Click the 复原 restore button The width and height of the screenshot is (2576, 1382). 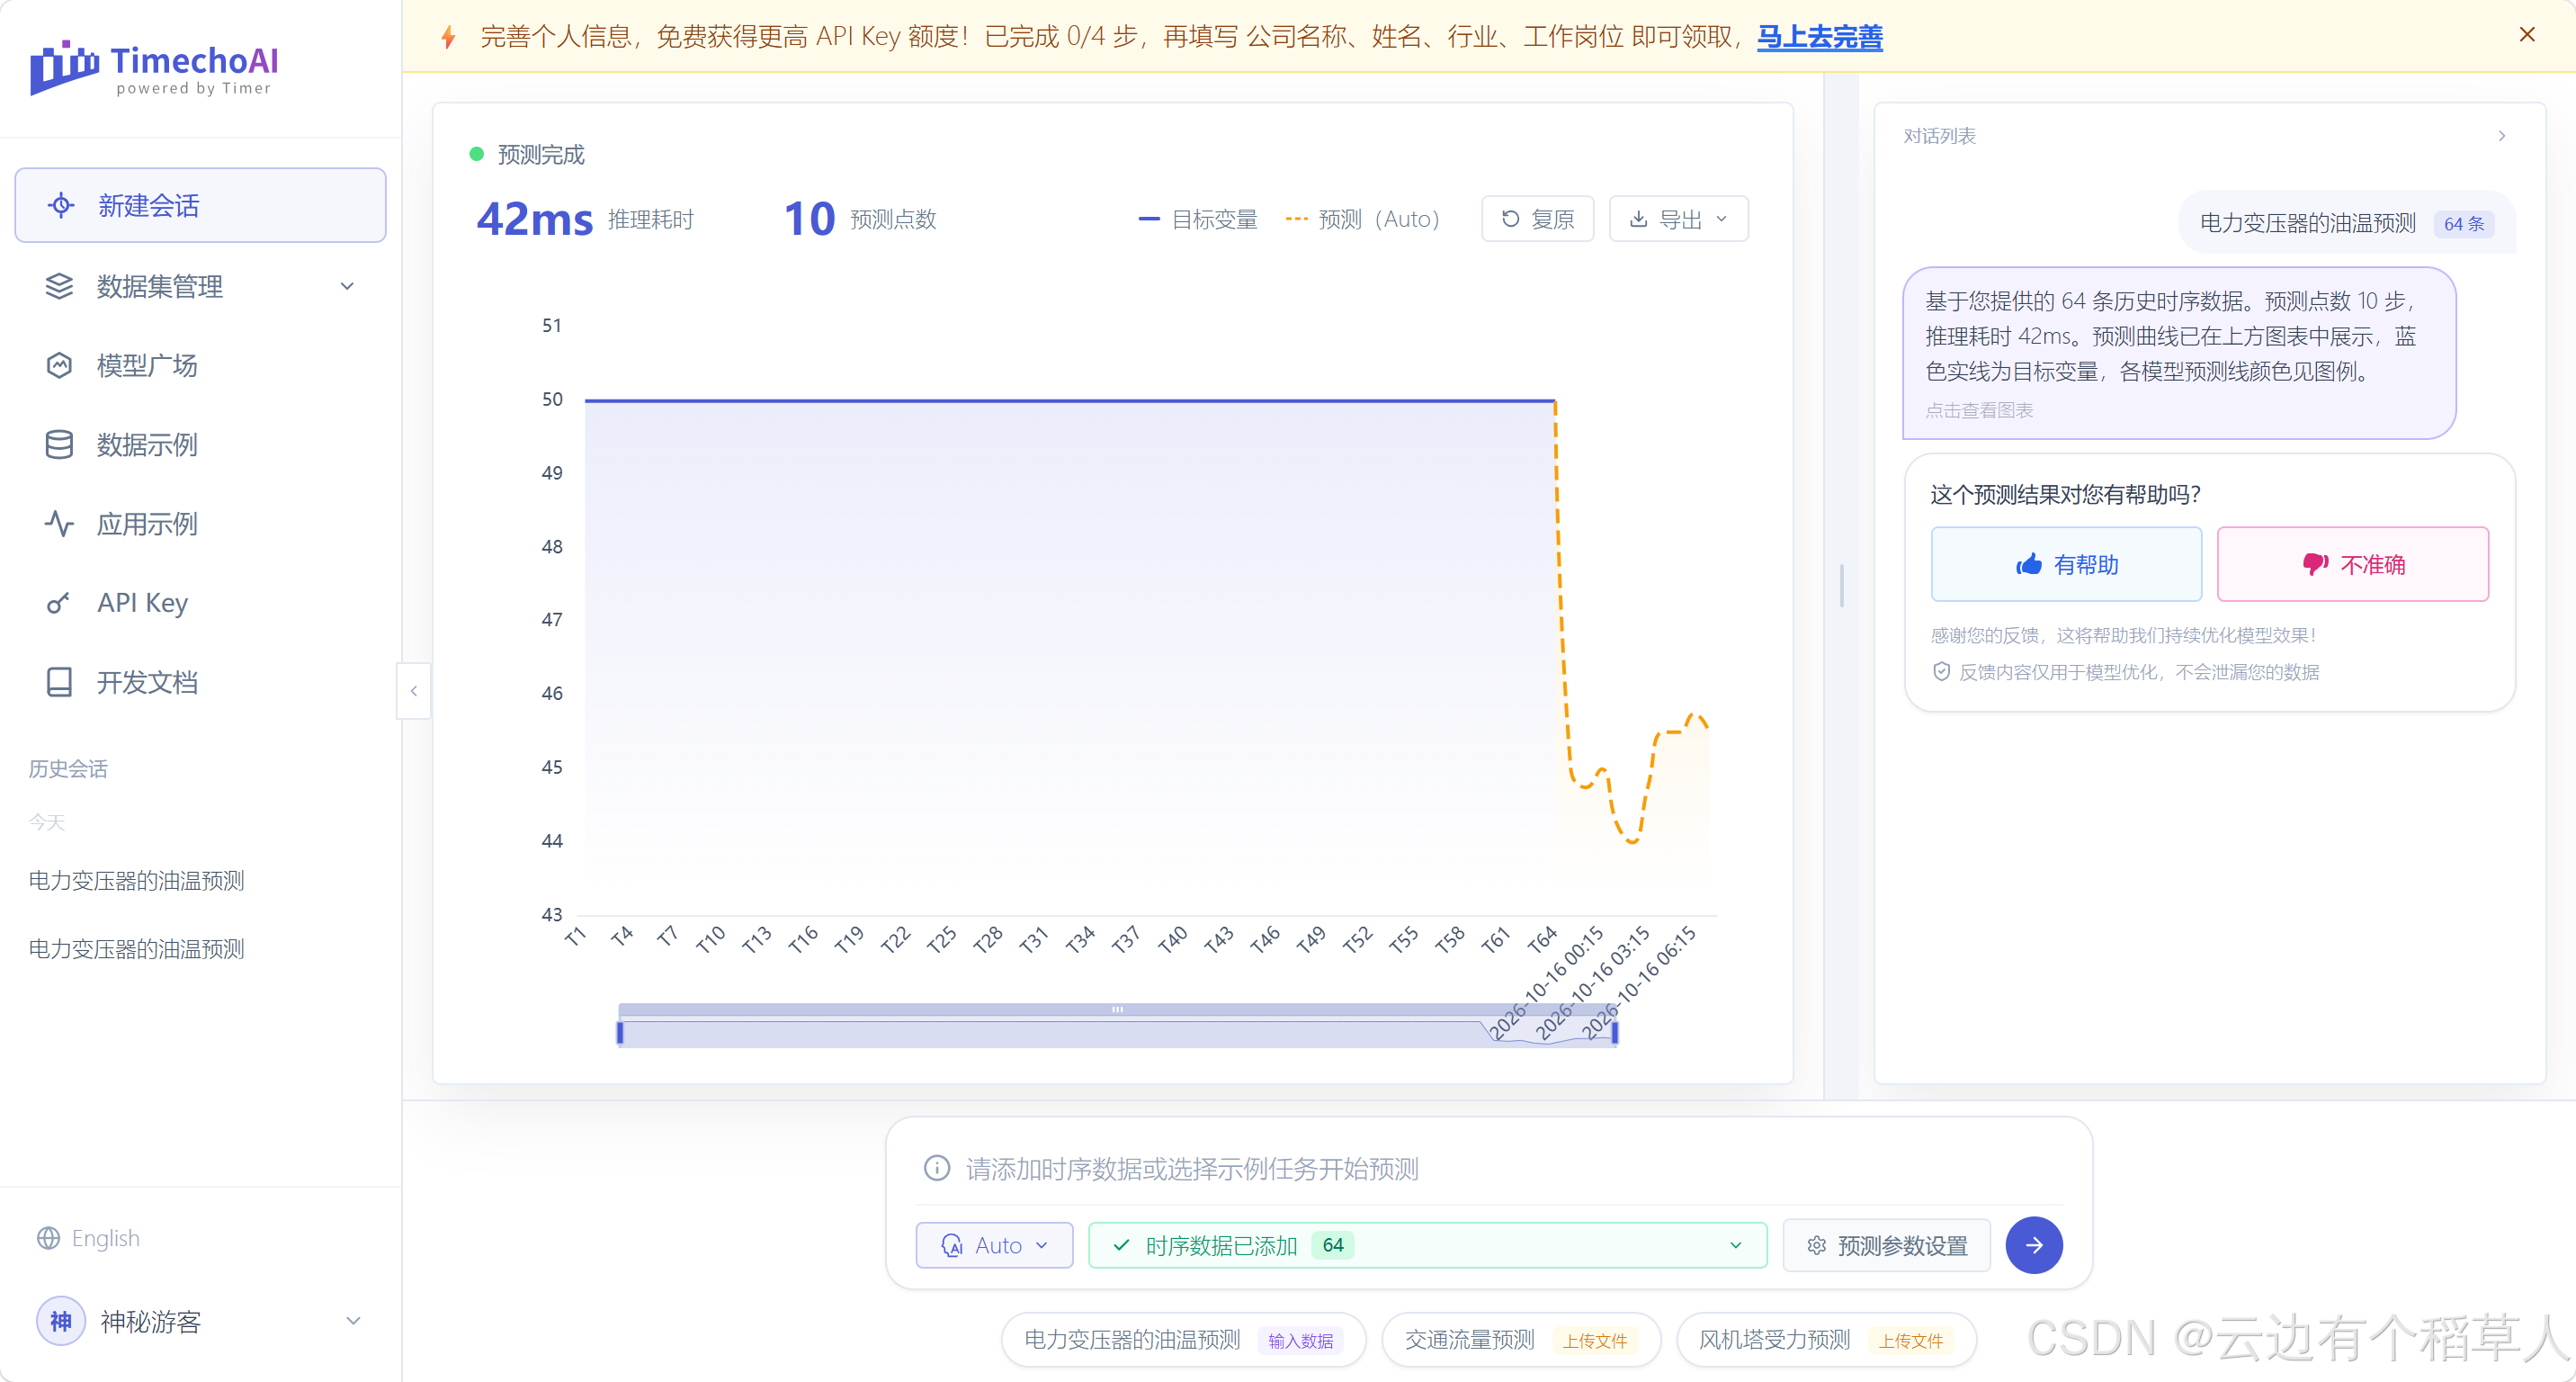point(1537,219)
